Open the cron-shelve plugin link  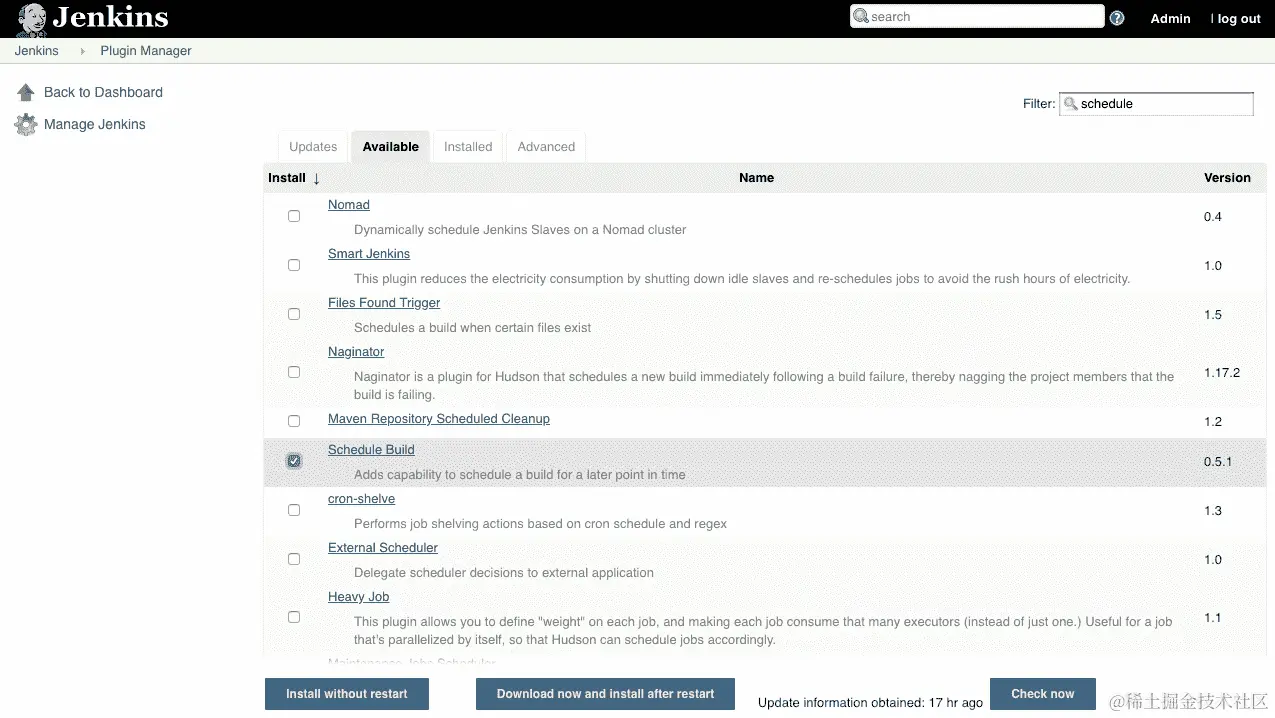click(x=361, y=499)
